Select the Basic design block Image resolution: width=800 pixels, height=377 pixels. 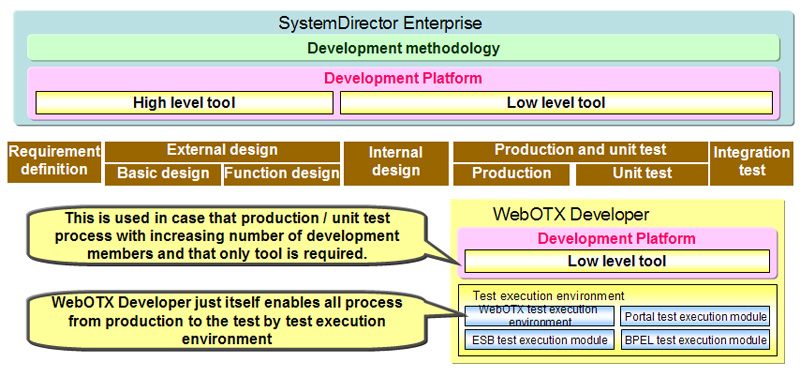[163, 174]
